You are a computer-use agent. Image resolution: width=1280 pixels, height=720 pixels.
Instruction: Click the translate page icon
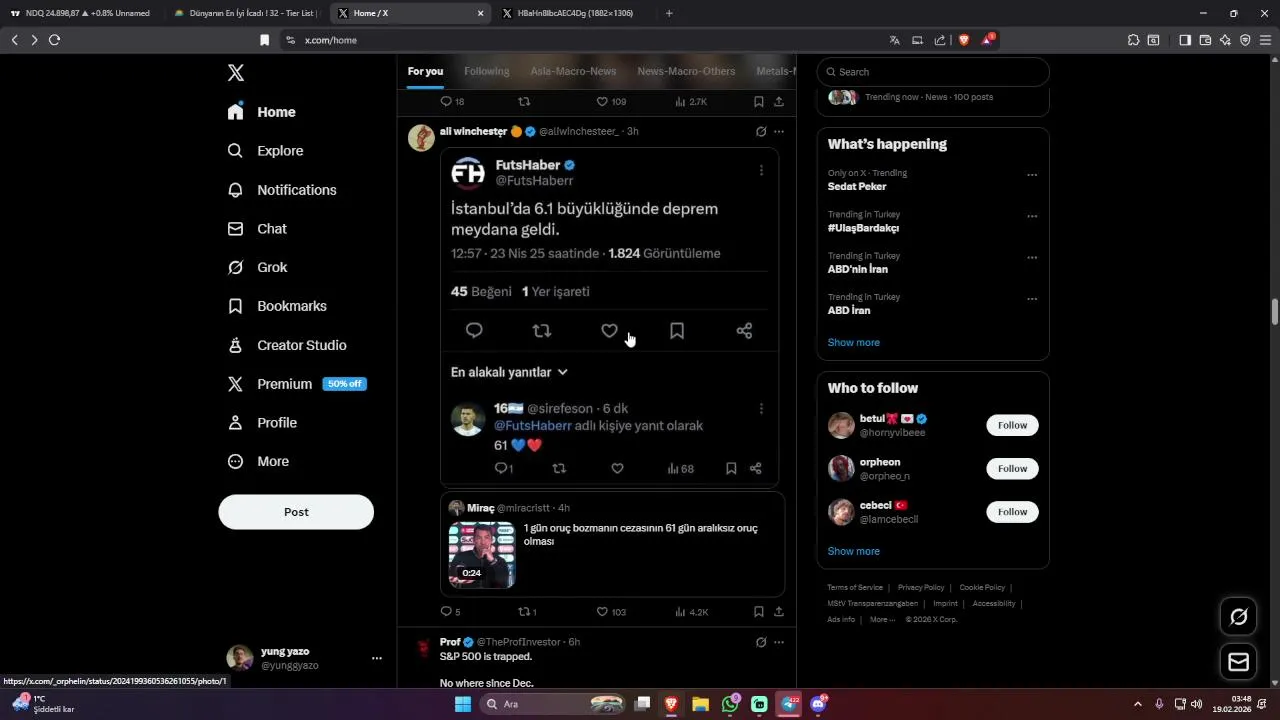coord(895,40)
